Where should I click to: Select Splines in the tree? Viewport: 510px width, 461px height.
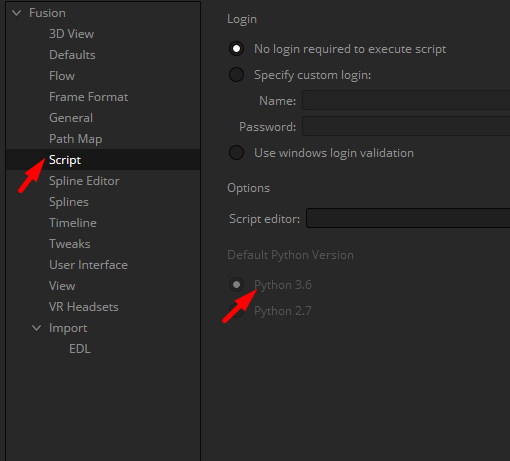(x=69, y=202)
